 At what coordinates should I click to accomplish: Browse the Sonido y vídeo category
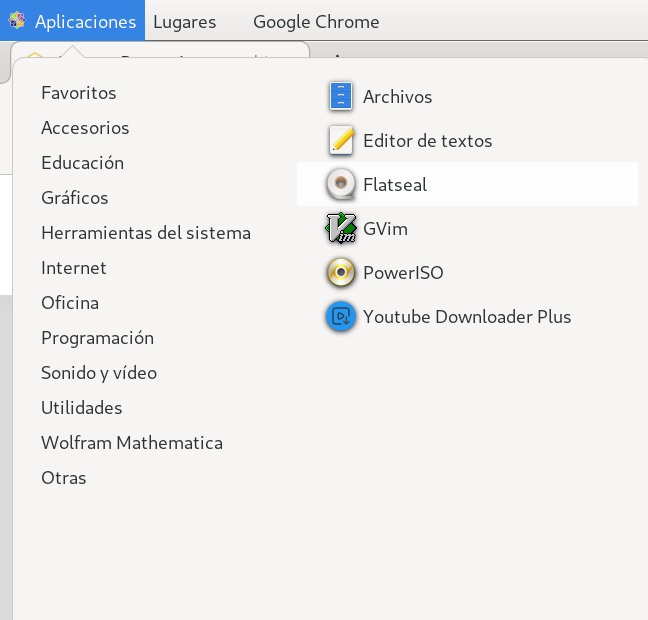click(x=99, y=373)
